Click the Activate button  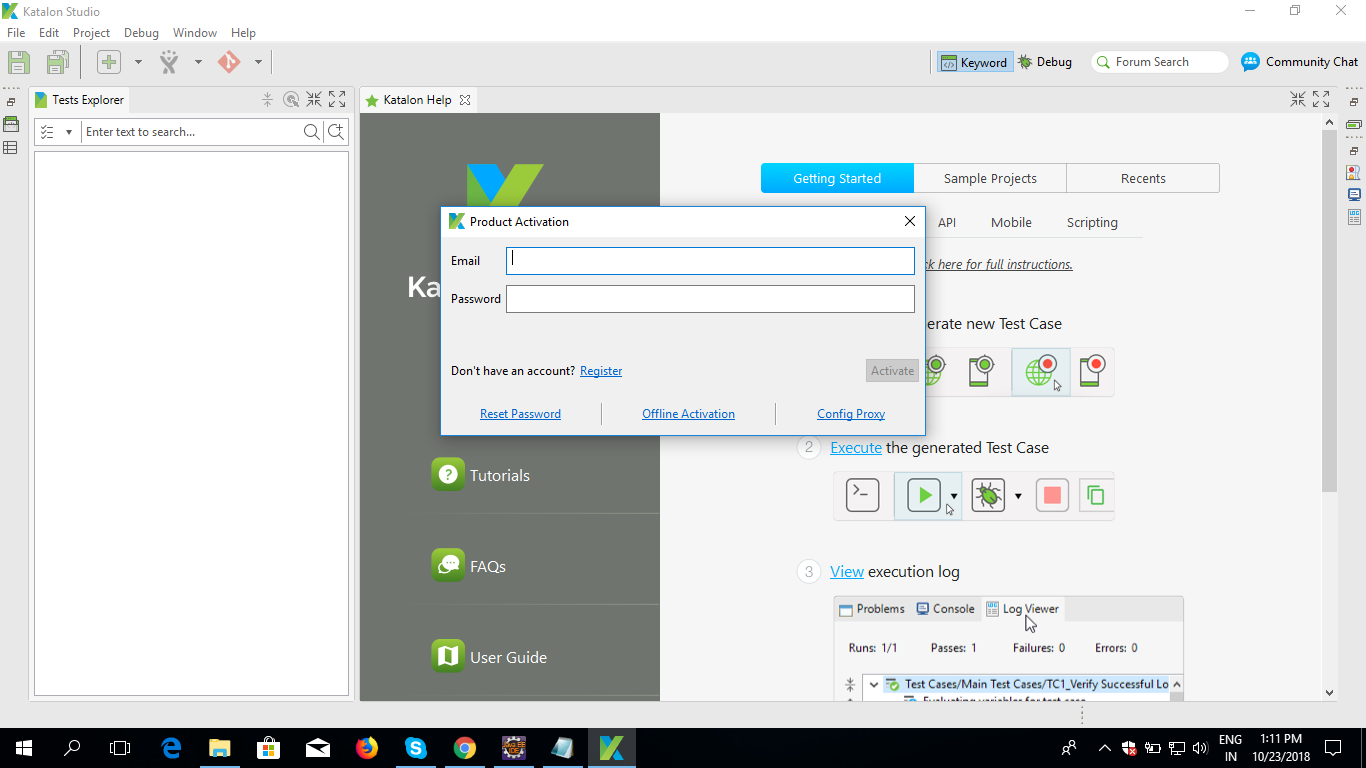pos(892,371)
